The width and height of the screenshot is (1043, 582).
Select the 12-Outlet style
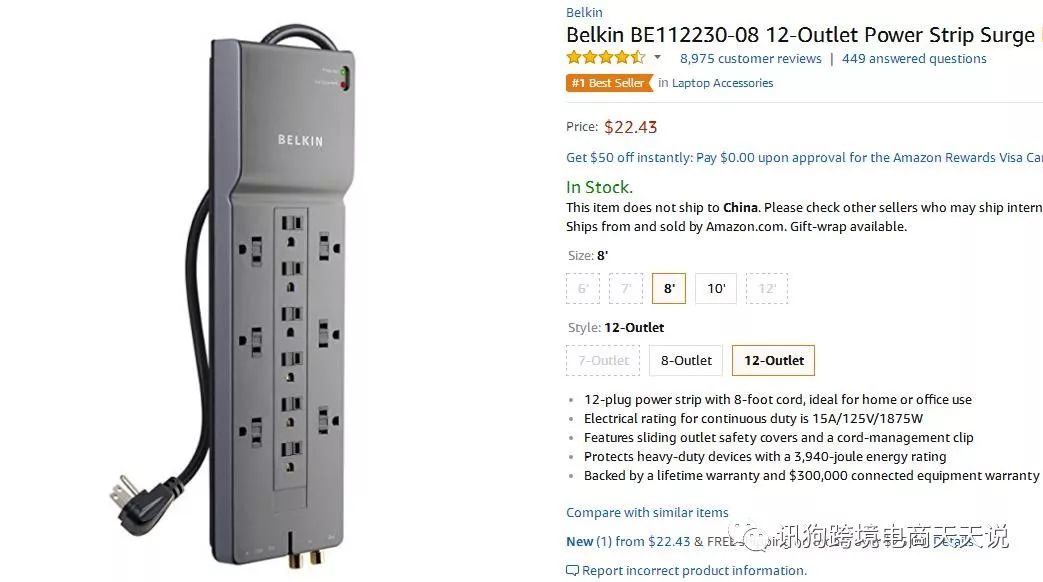(x=773, y=360)
